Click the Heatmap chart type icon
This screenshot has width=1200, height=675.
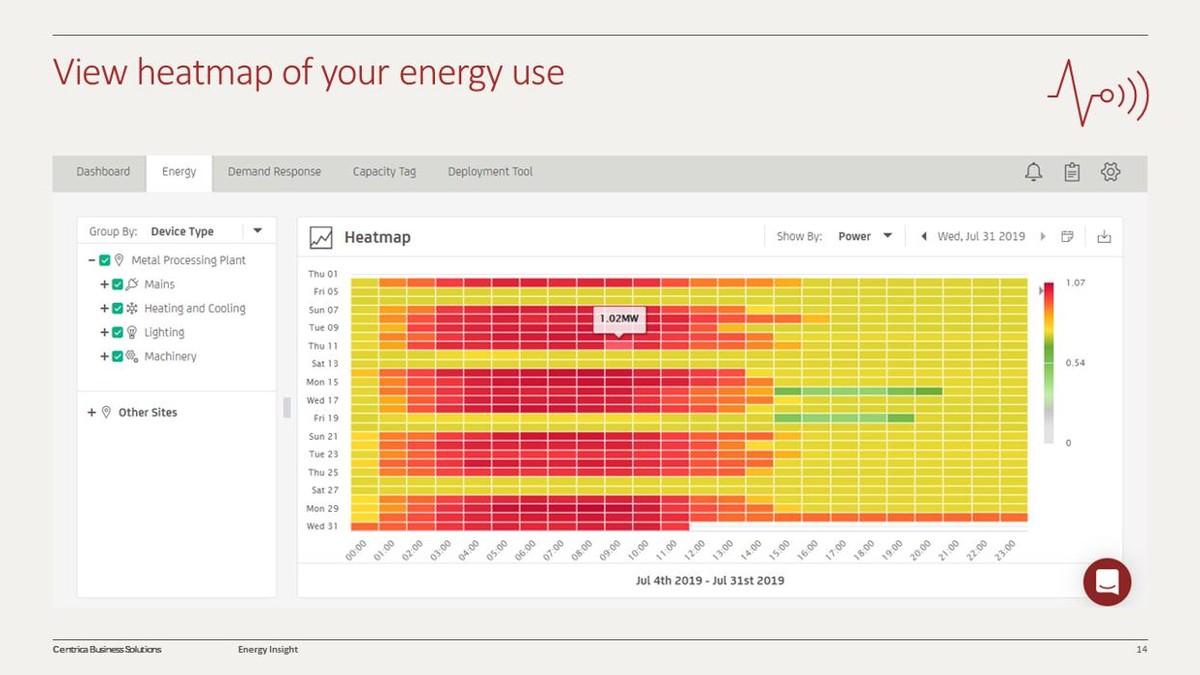[x=321, y=237]
